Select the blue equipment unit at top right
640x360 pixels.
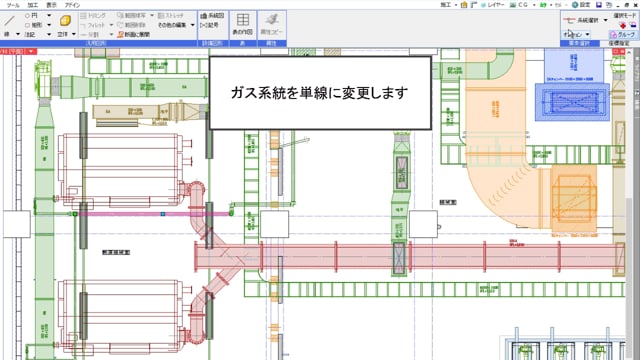click(x=572, y=102)
